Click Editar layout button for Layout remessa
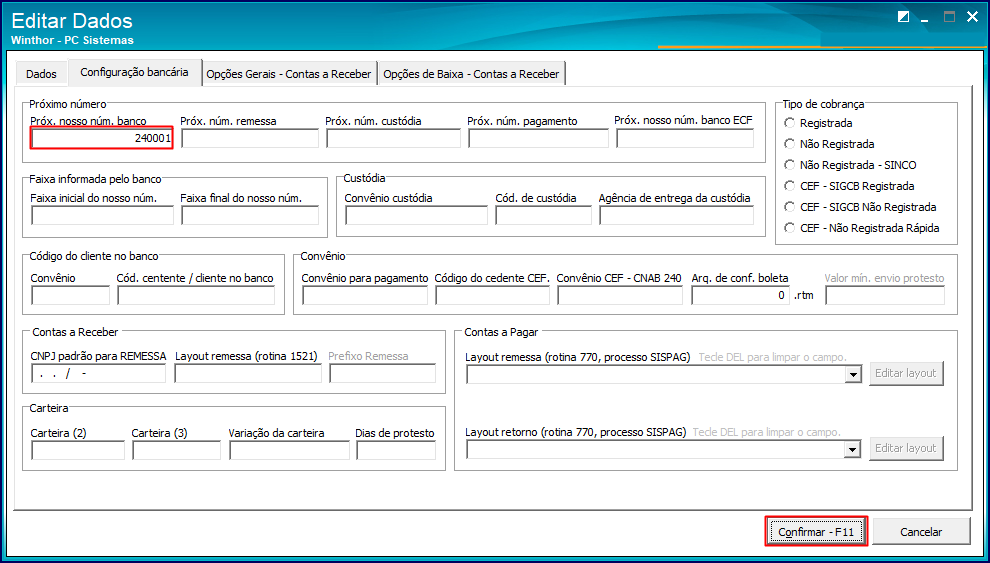This screenshot has width=990, height=563. click(x=906, y=373)
